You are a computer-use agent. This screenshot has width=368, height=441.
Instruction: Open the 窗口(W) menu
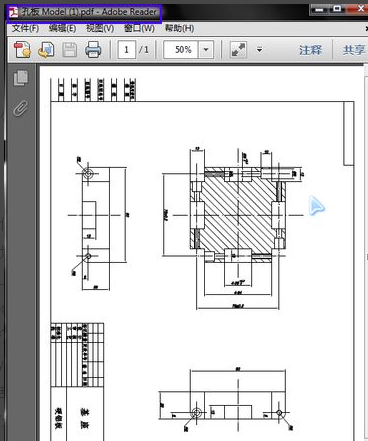click(139, 28)
